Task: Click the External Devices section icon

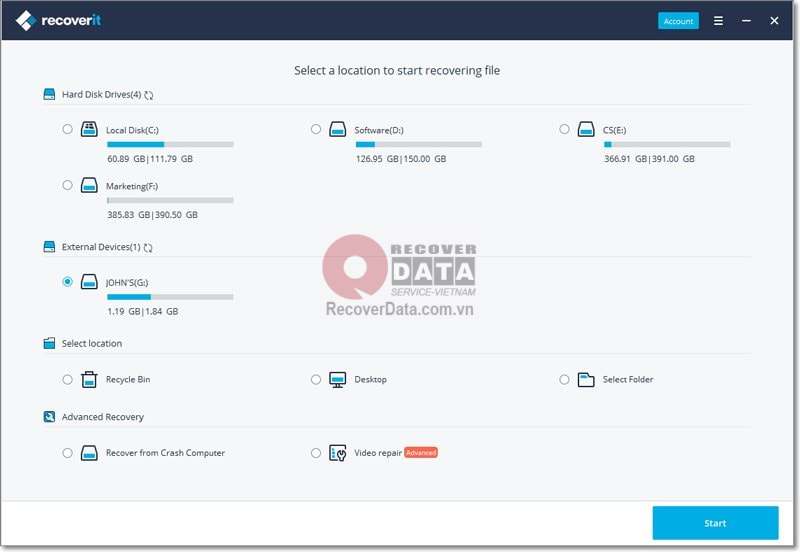Action: 49,247
